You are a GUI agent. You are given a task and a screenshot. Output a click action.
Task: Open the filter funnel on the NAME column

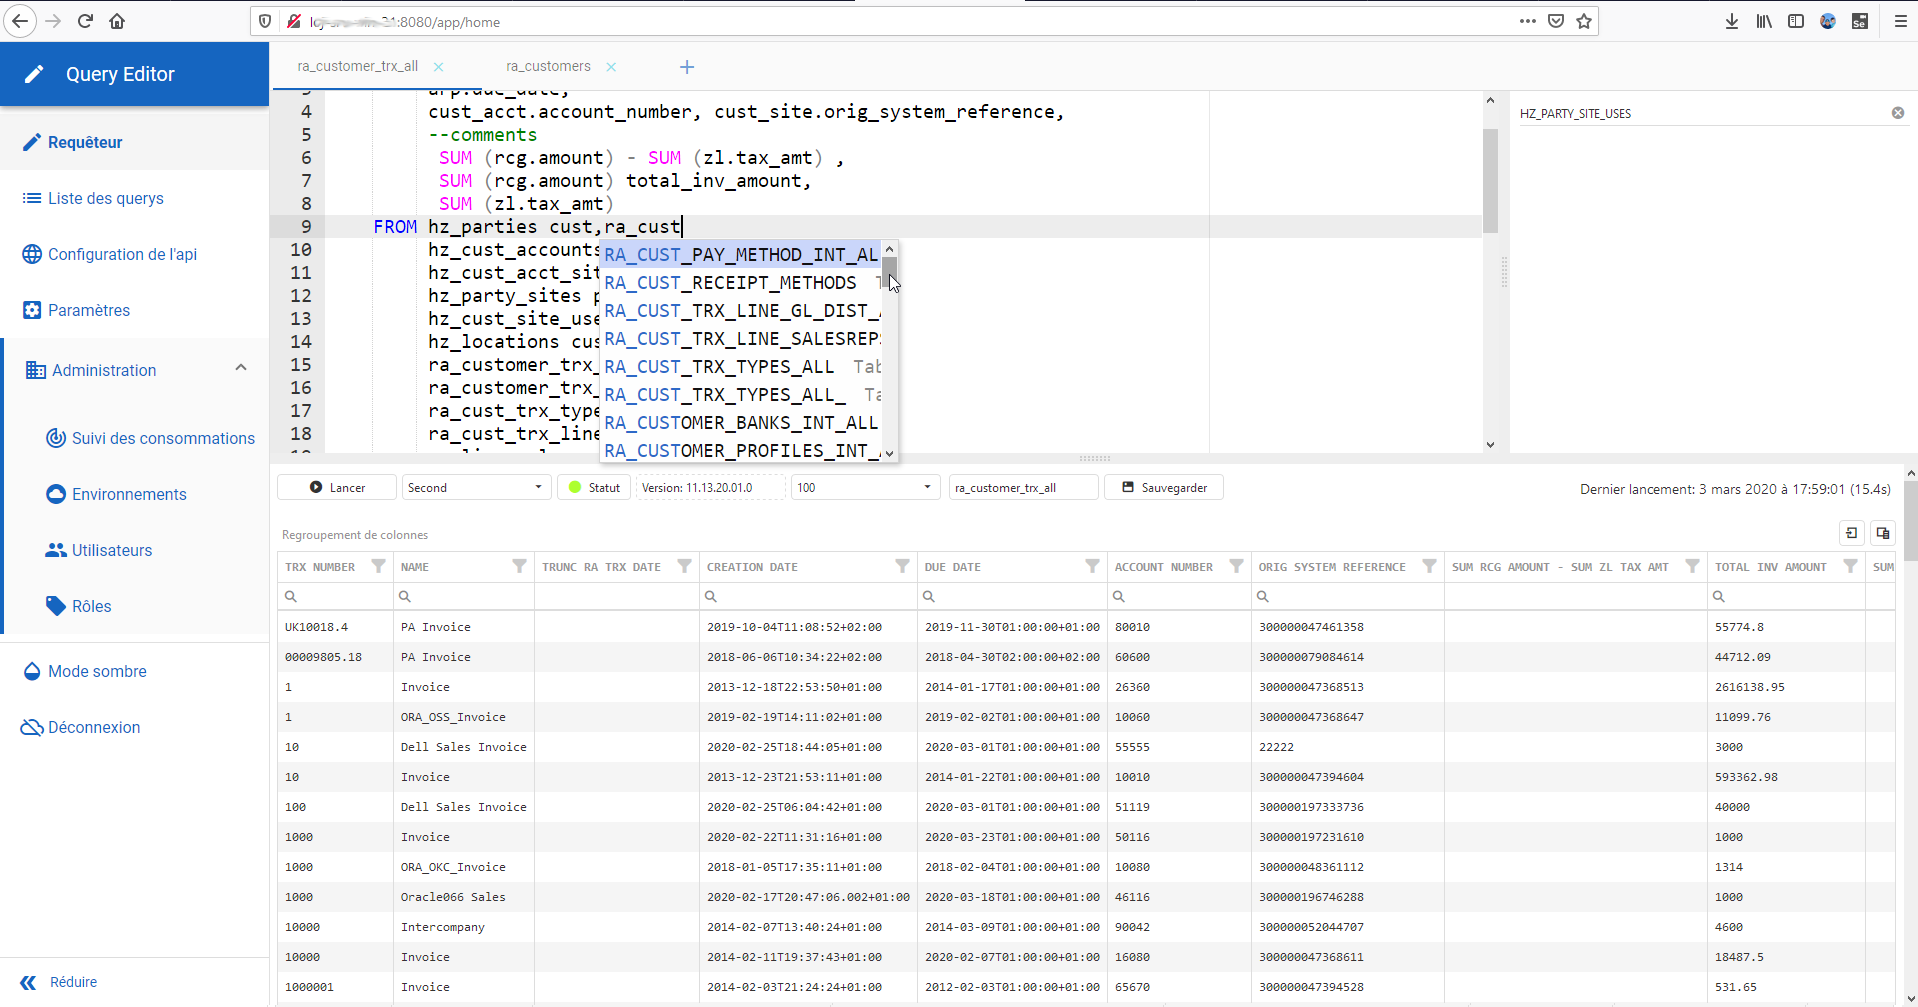pyautogui.click(x=519, y=566)
